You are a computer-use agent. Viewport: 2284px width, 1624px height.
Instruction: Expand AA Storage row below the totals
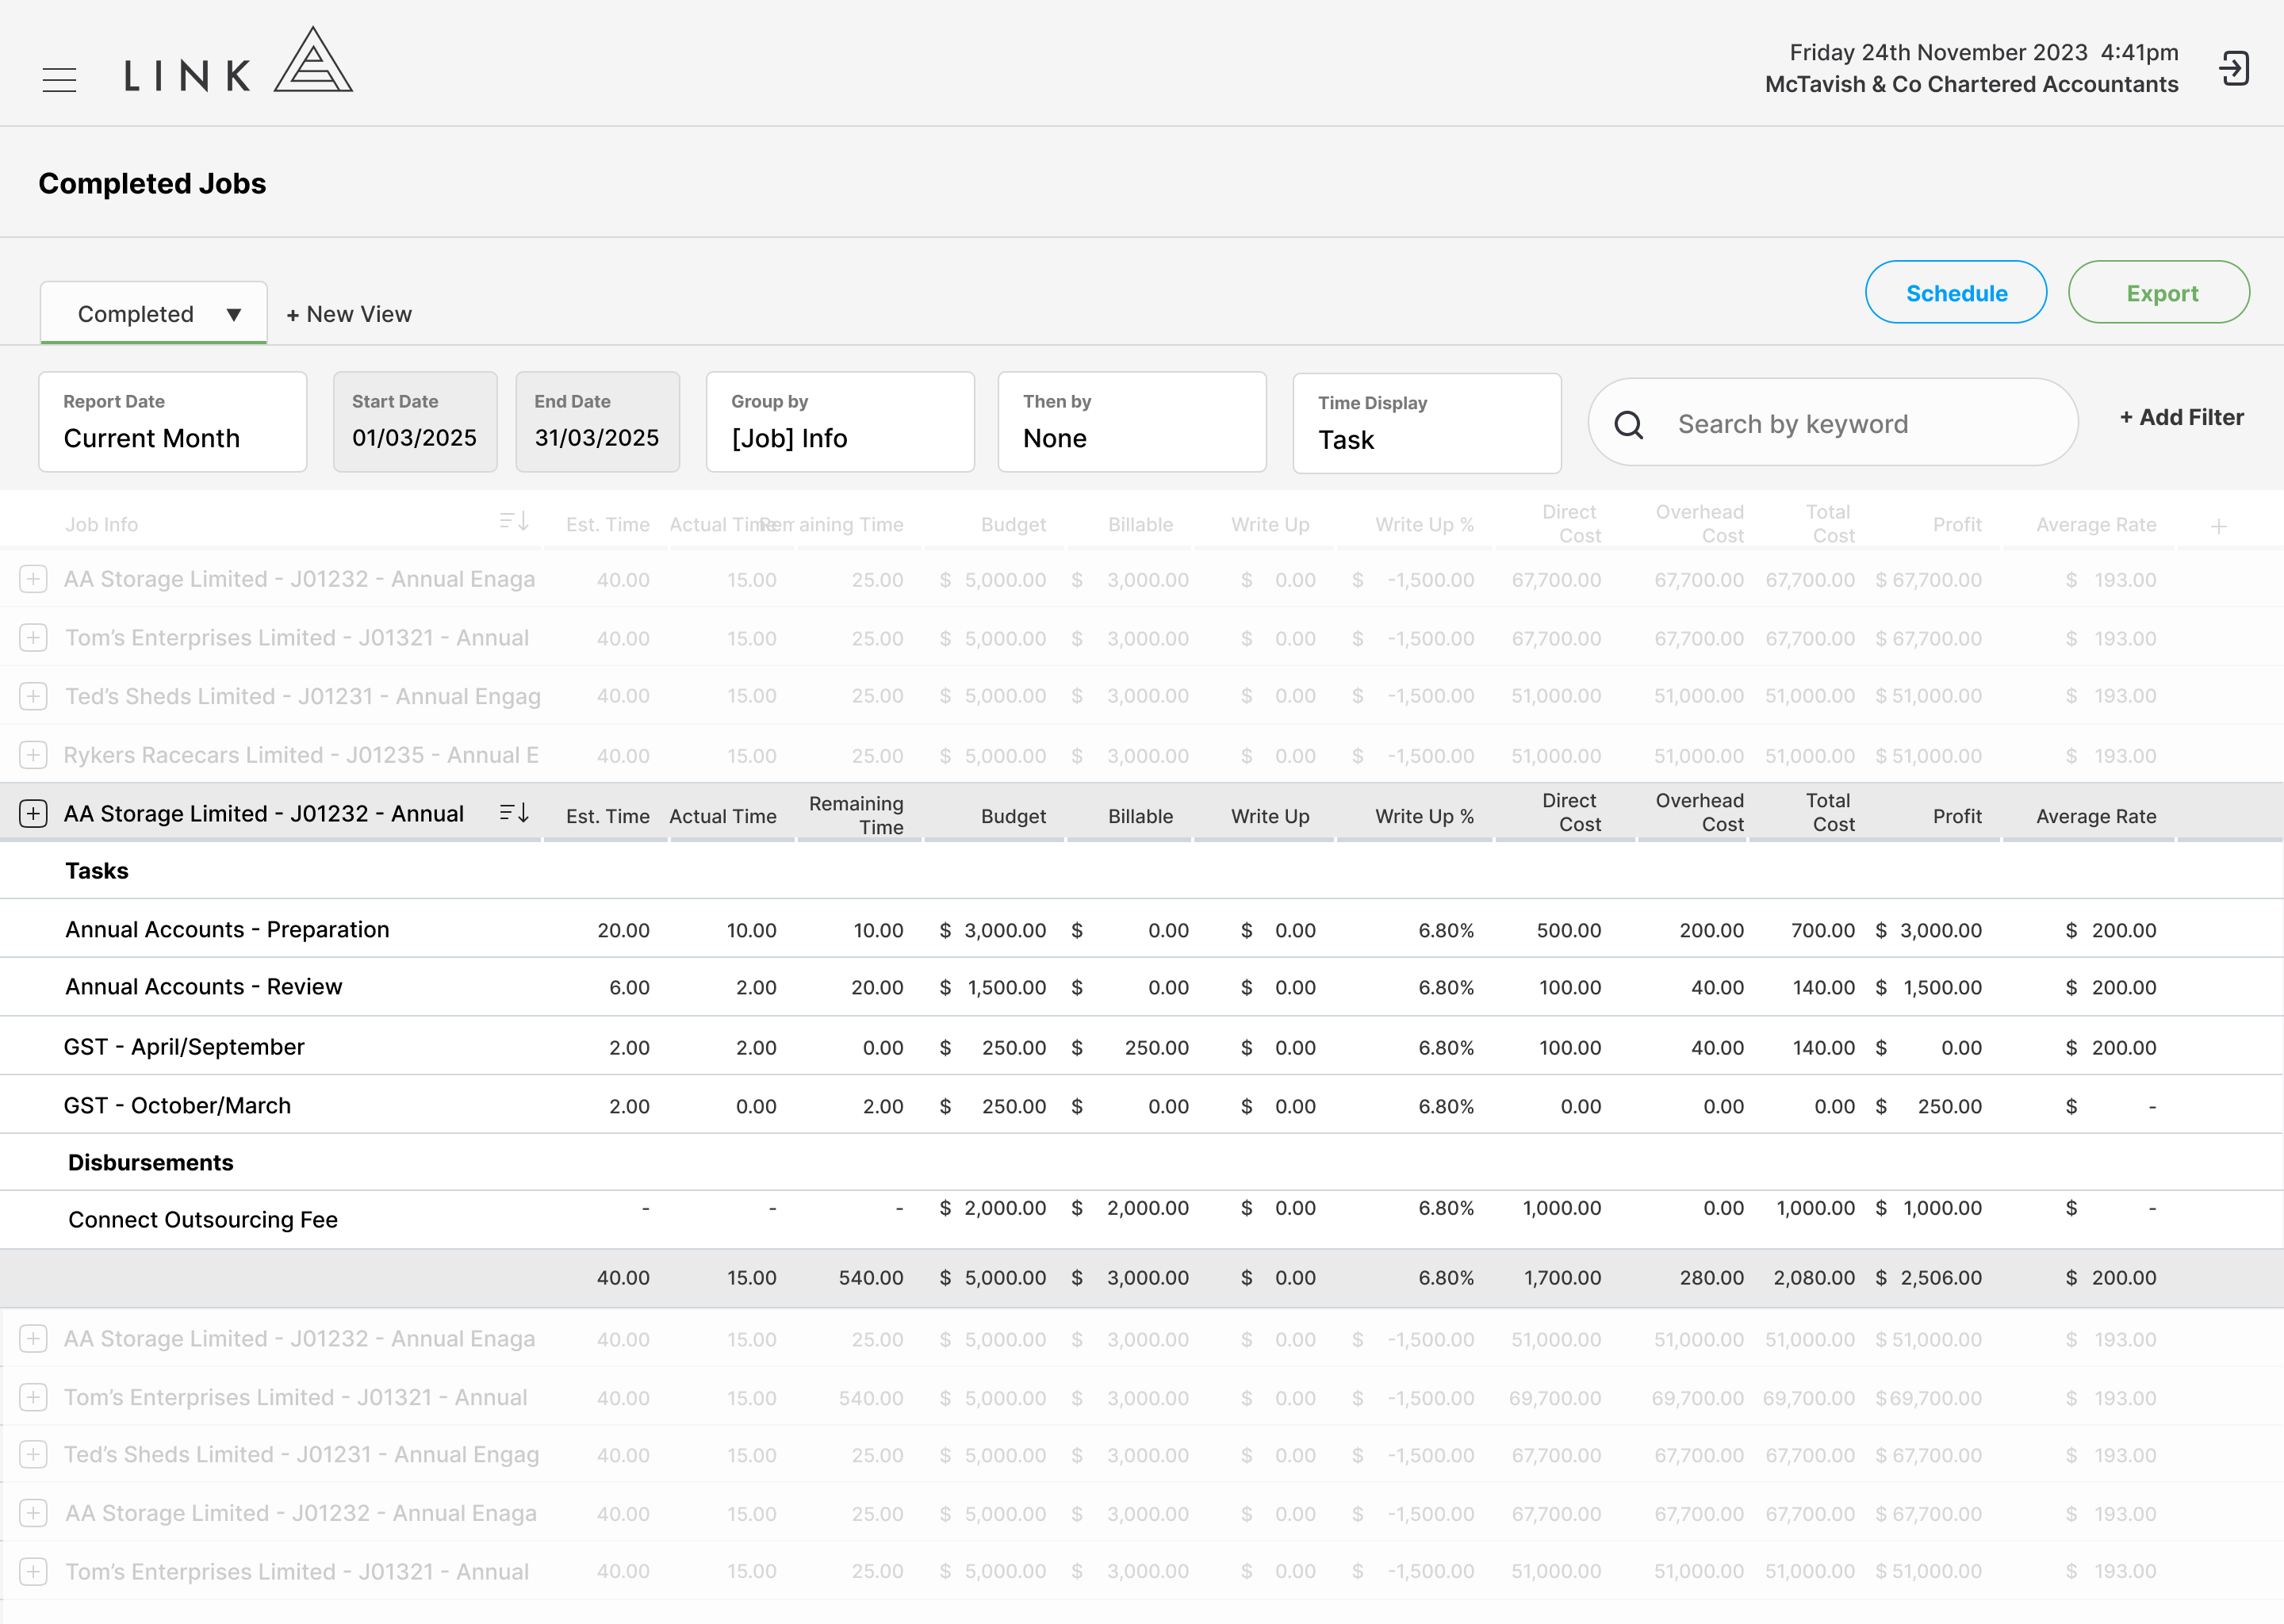(x=33, y=1339)
